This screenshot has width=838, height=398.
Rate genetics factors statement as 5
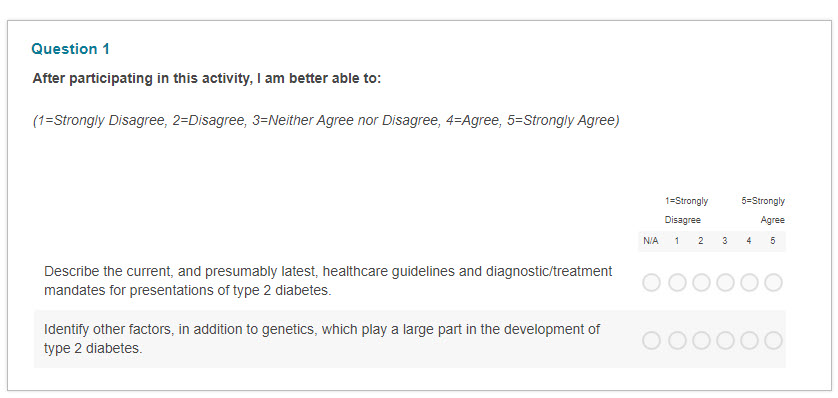773,340
